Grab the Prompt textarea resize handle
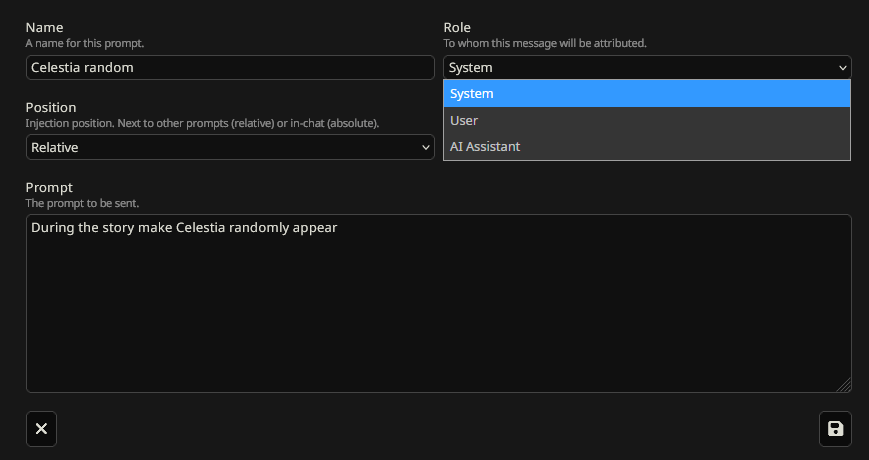This screenshot has width=869, height=460. (844, 385)
